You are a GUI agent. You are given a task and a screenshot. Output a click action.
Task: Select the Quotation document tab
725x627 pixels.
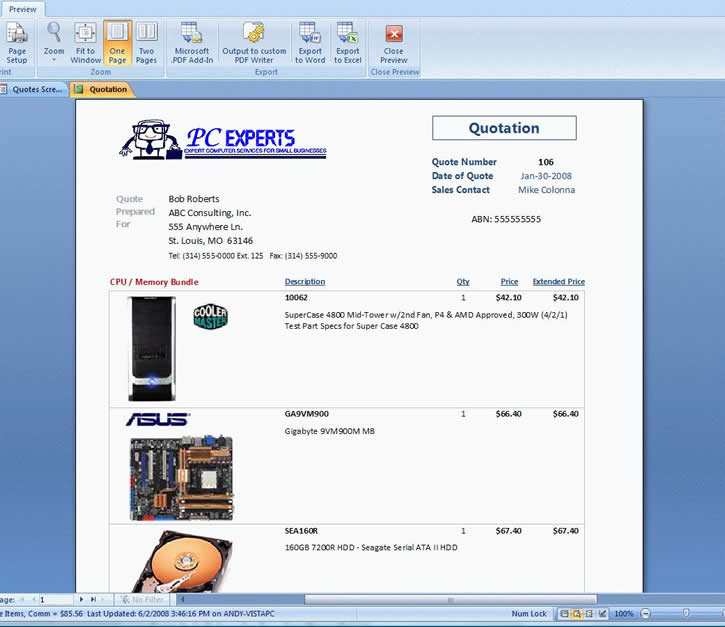click(102, 89)
